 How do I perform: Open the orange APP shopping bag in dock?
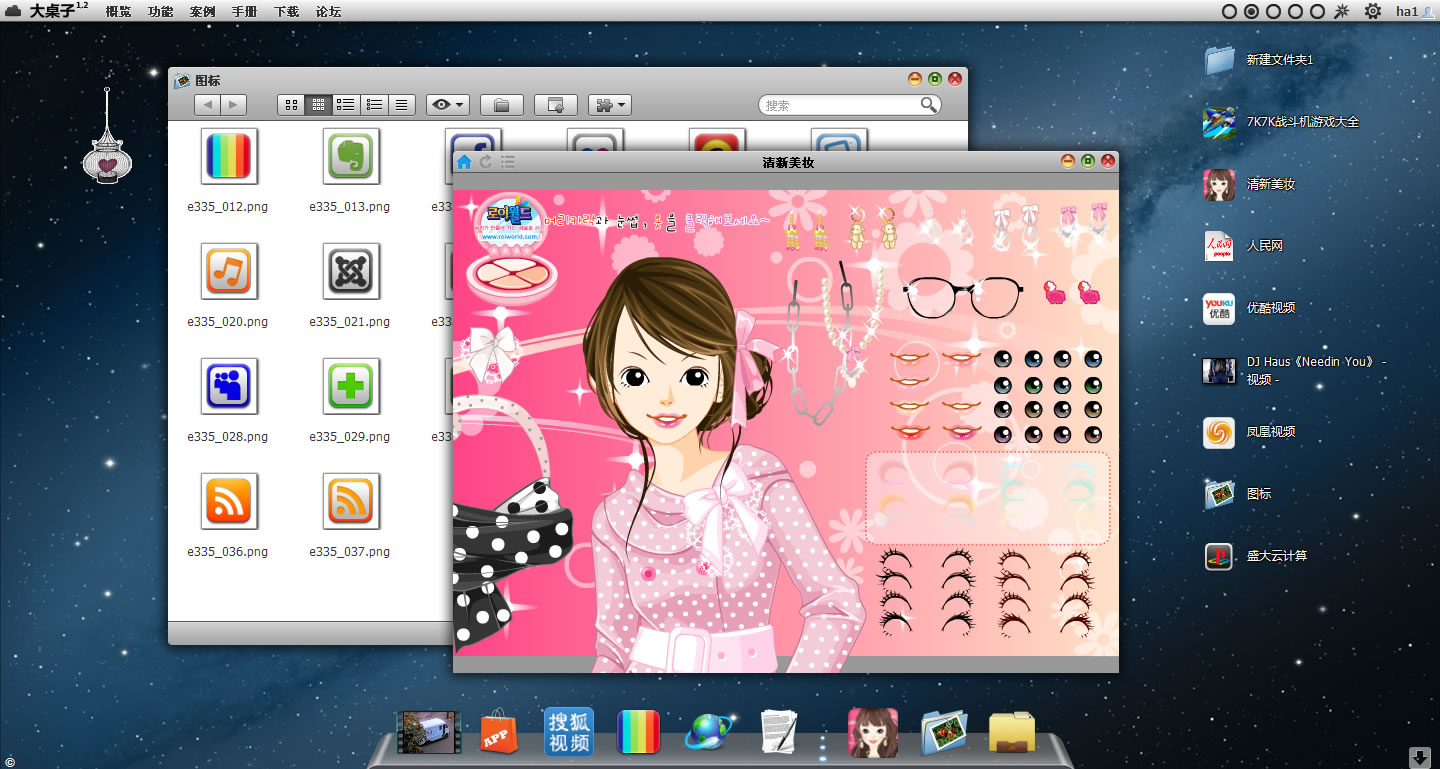tap(498, 732)
